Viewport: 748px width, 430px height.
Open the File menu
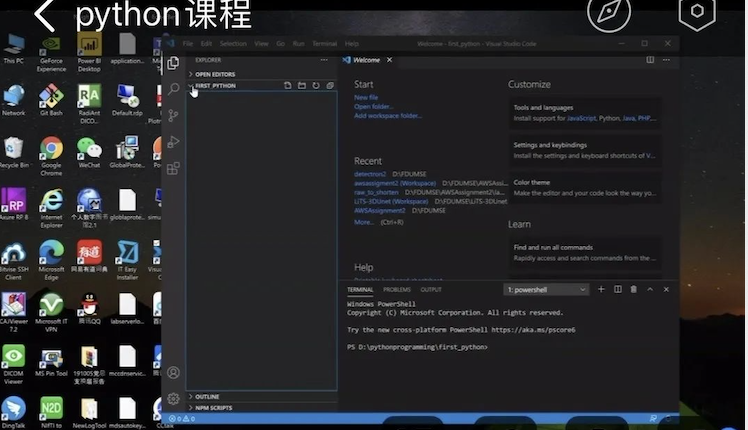(188, 43)
